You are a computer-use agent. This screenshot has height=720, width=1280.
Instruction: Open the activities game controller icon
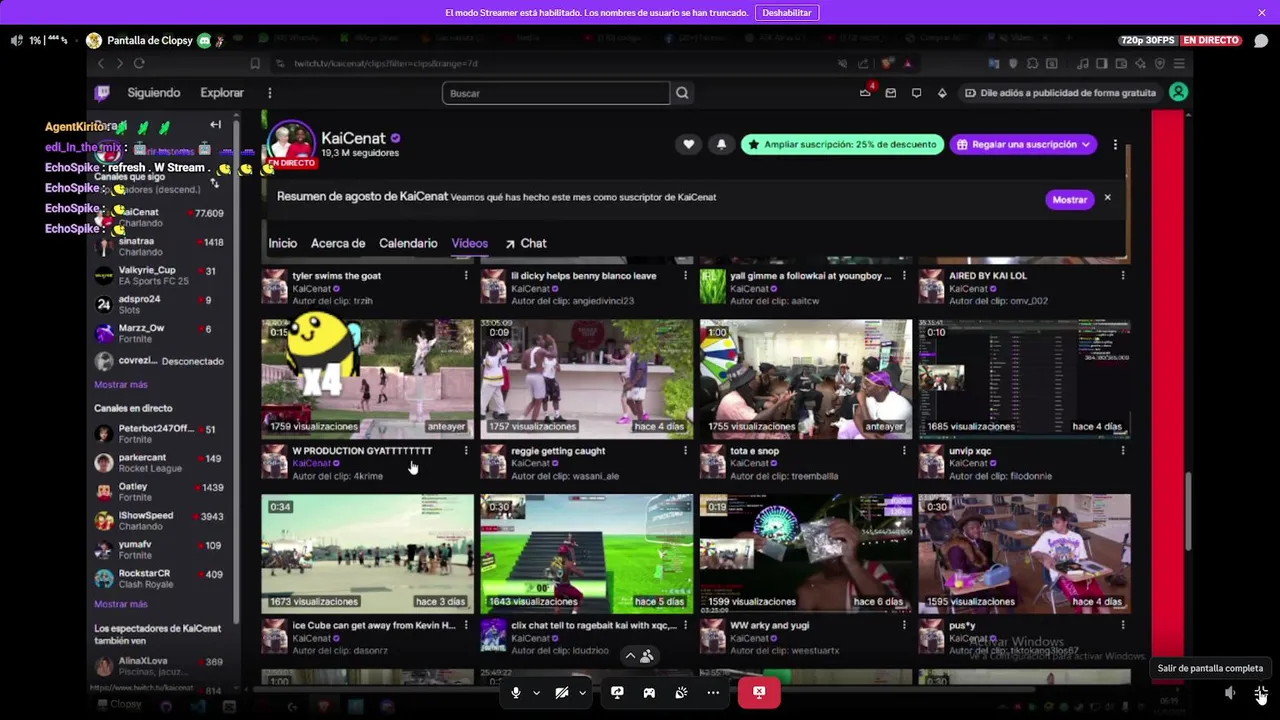pyautogui.click(x=649, y=692)
